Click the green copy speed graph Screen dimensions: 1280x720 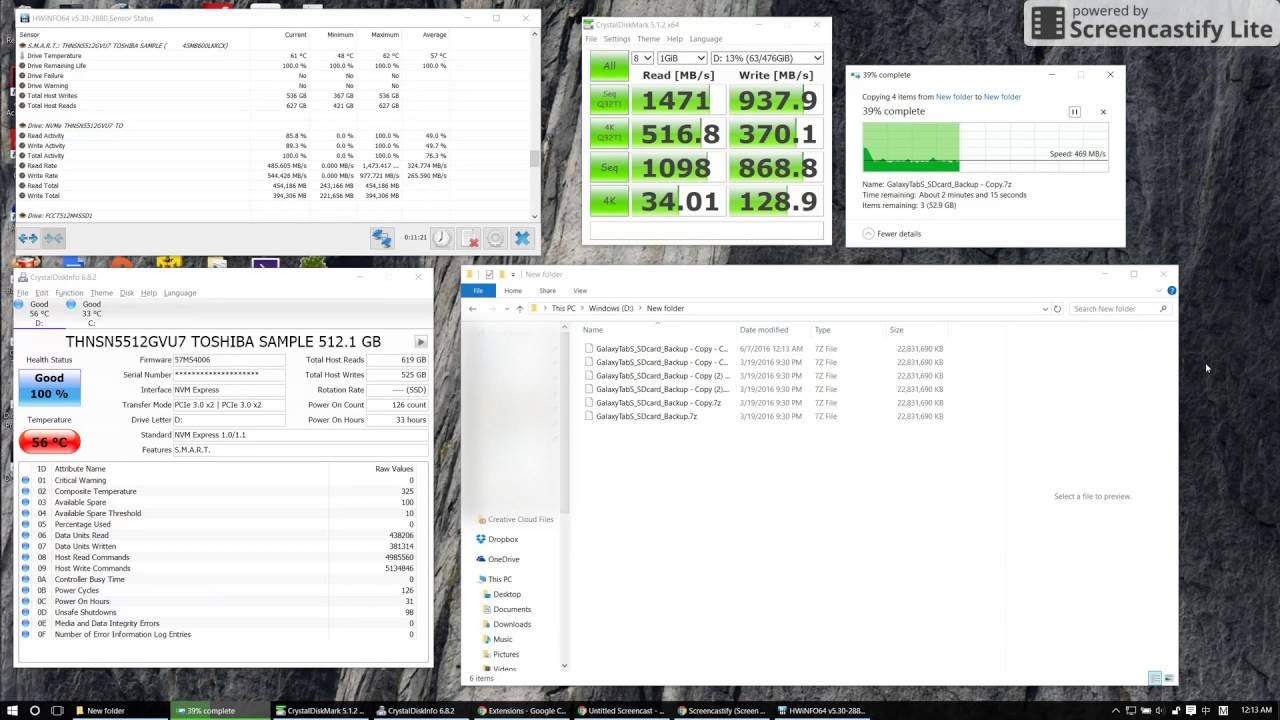(985, 147)
